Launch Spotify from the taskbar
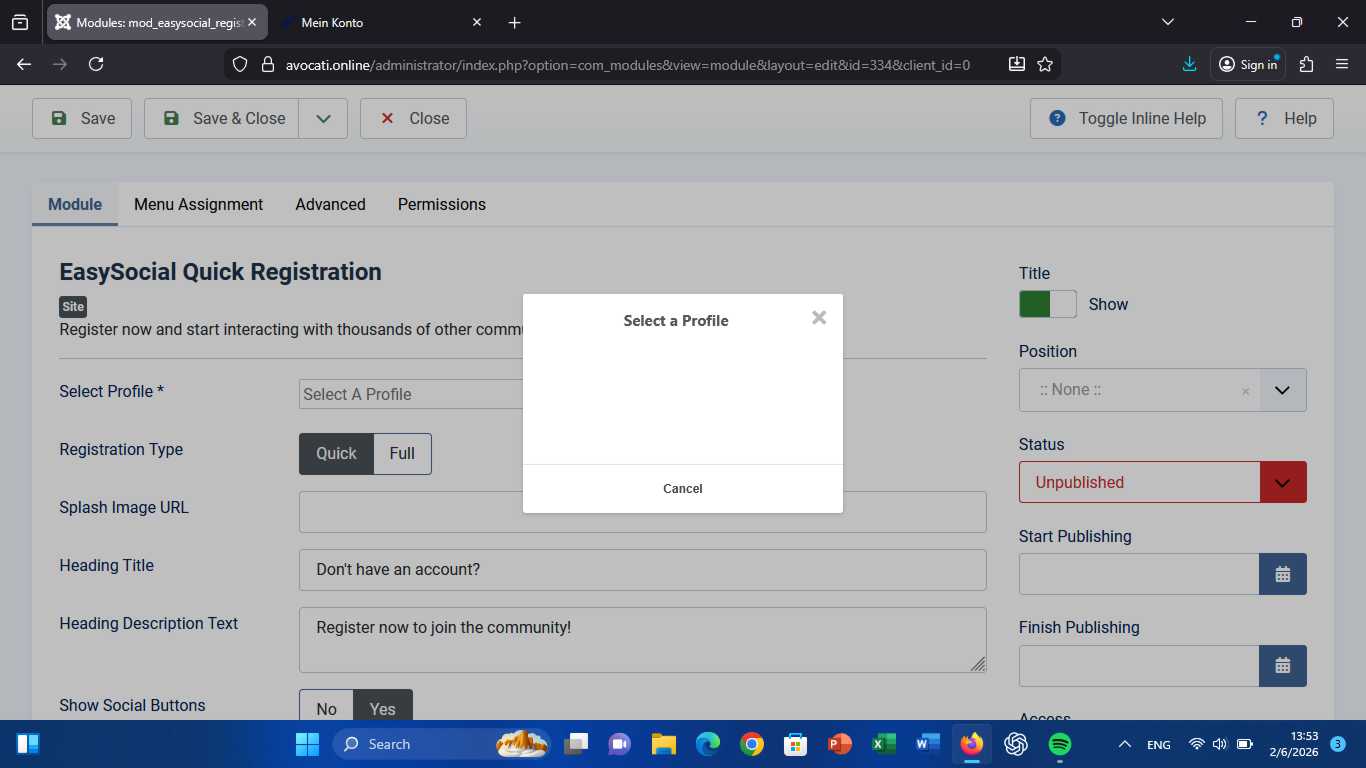 1060,744
